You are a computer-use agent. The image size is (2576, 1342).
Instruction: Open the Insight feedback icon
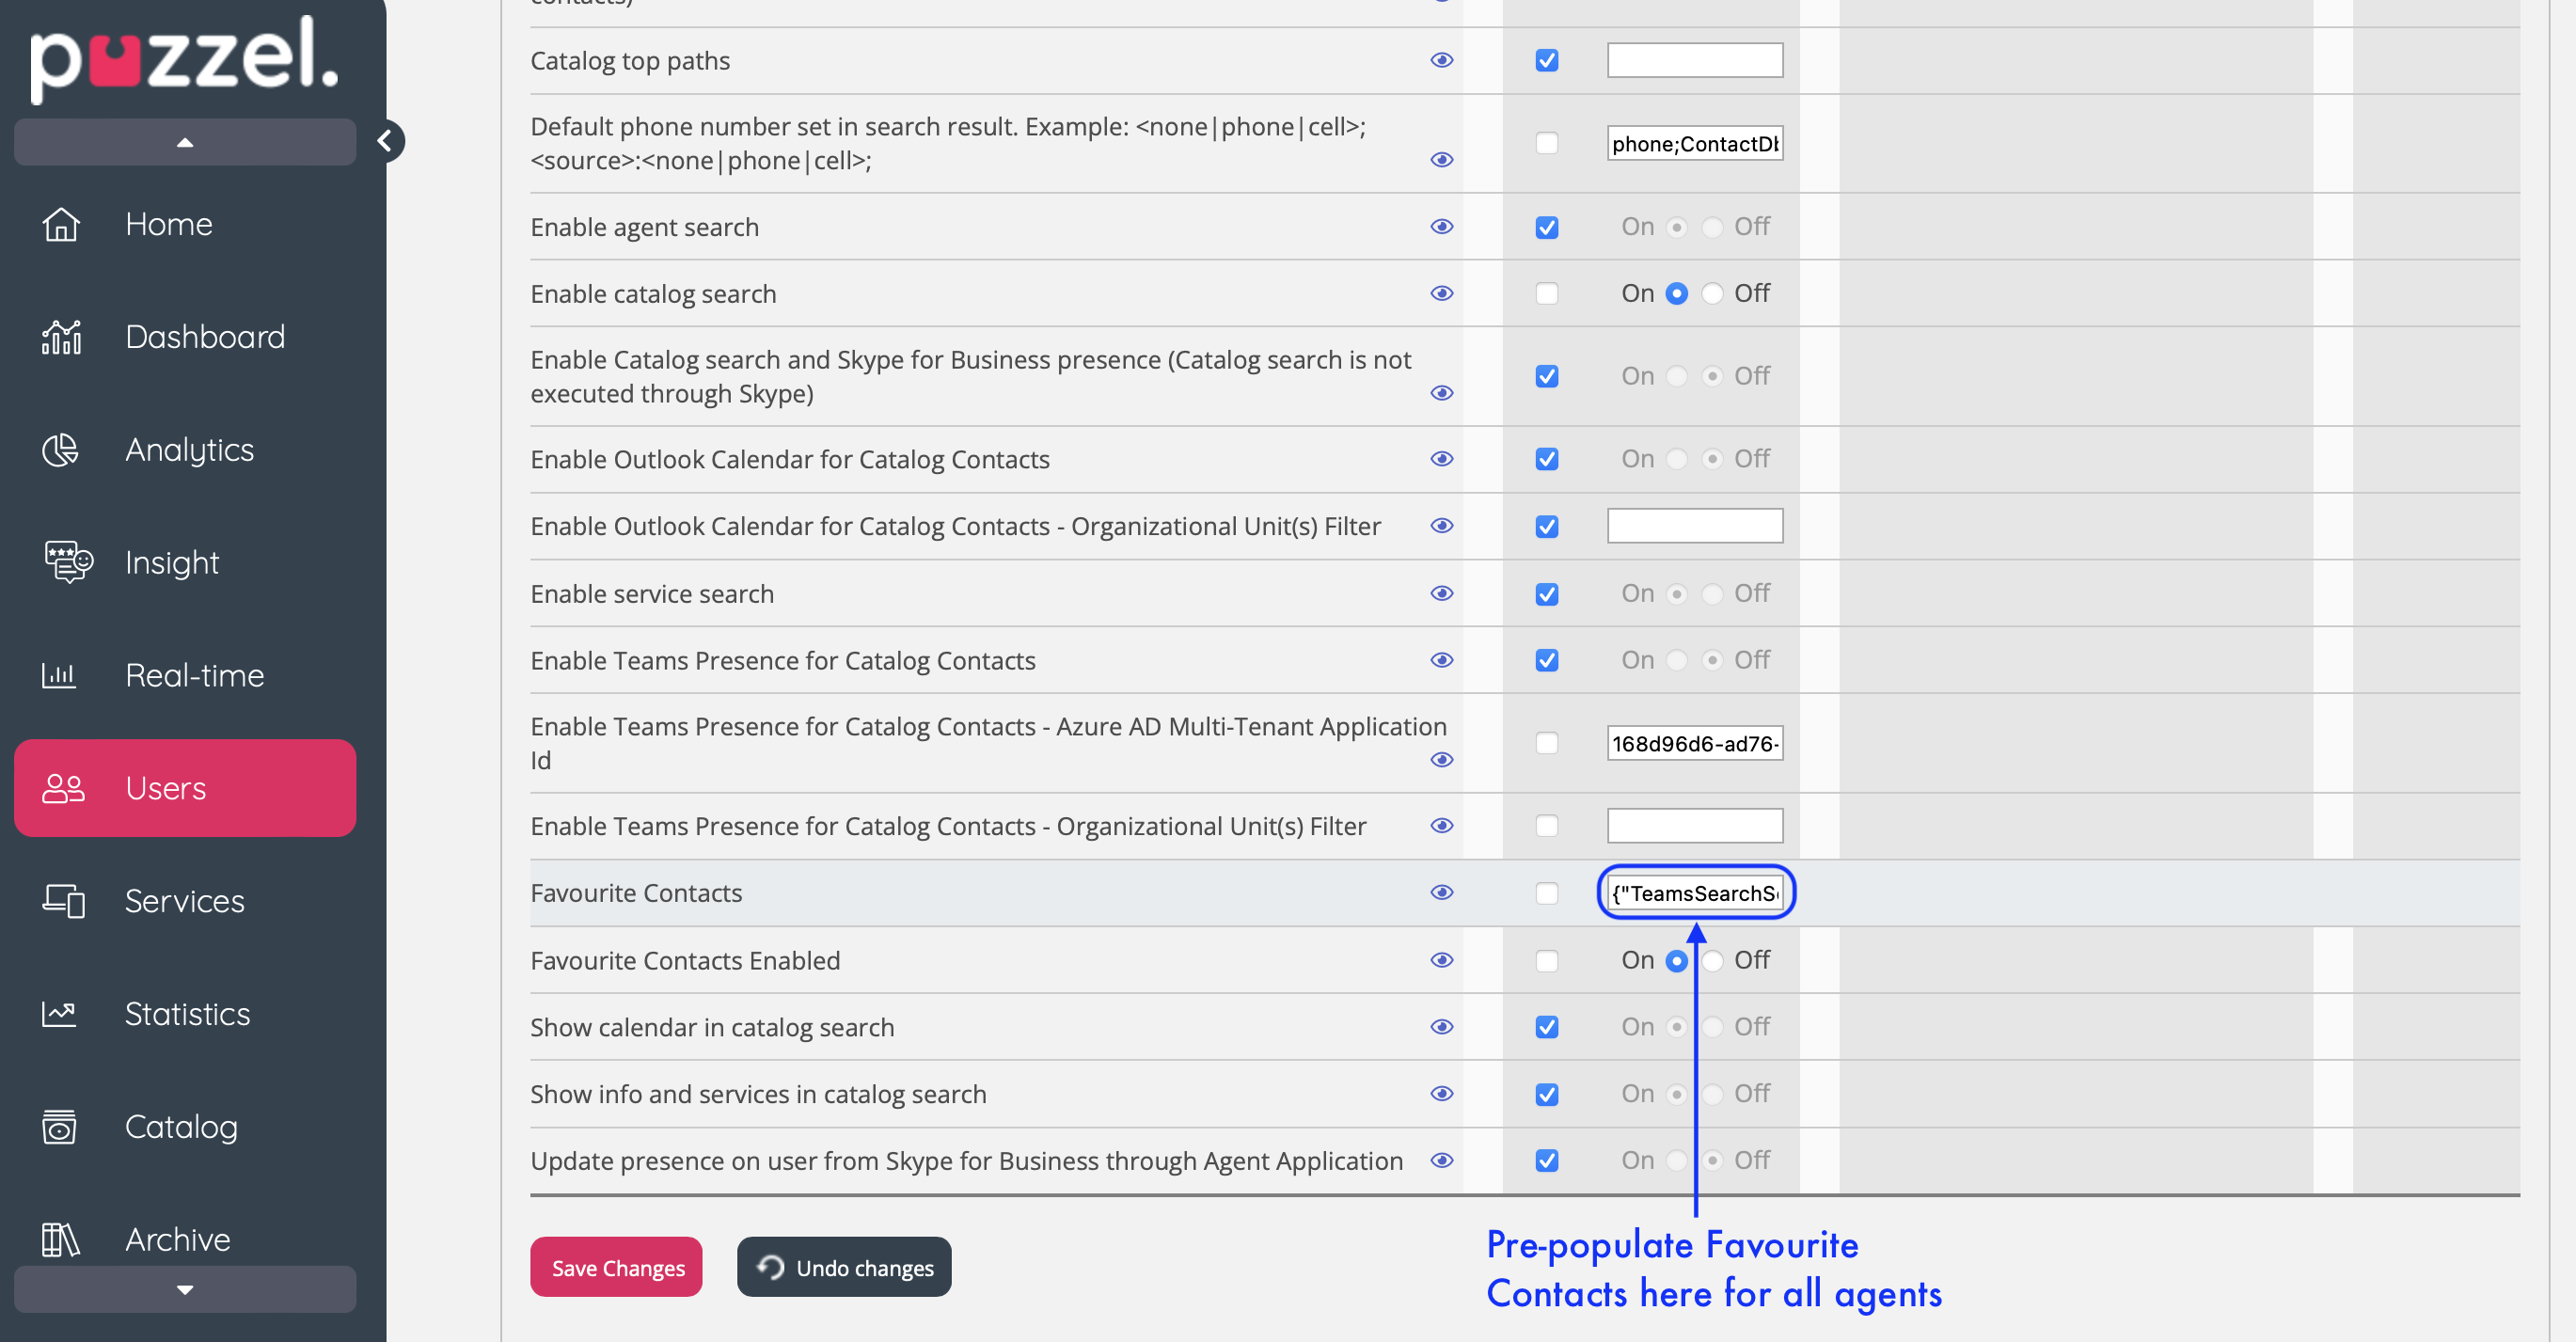click(x=67, y=562)
